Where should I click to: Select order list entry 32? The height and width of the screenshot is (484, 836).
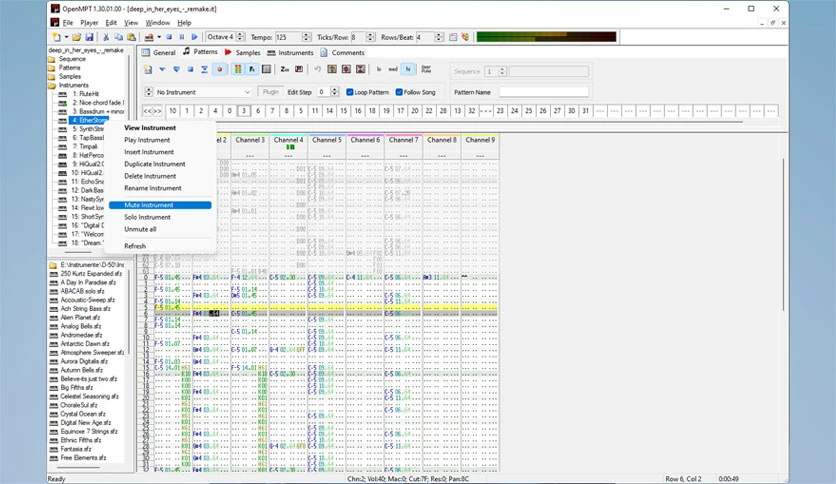tap(471, 111)
